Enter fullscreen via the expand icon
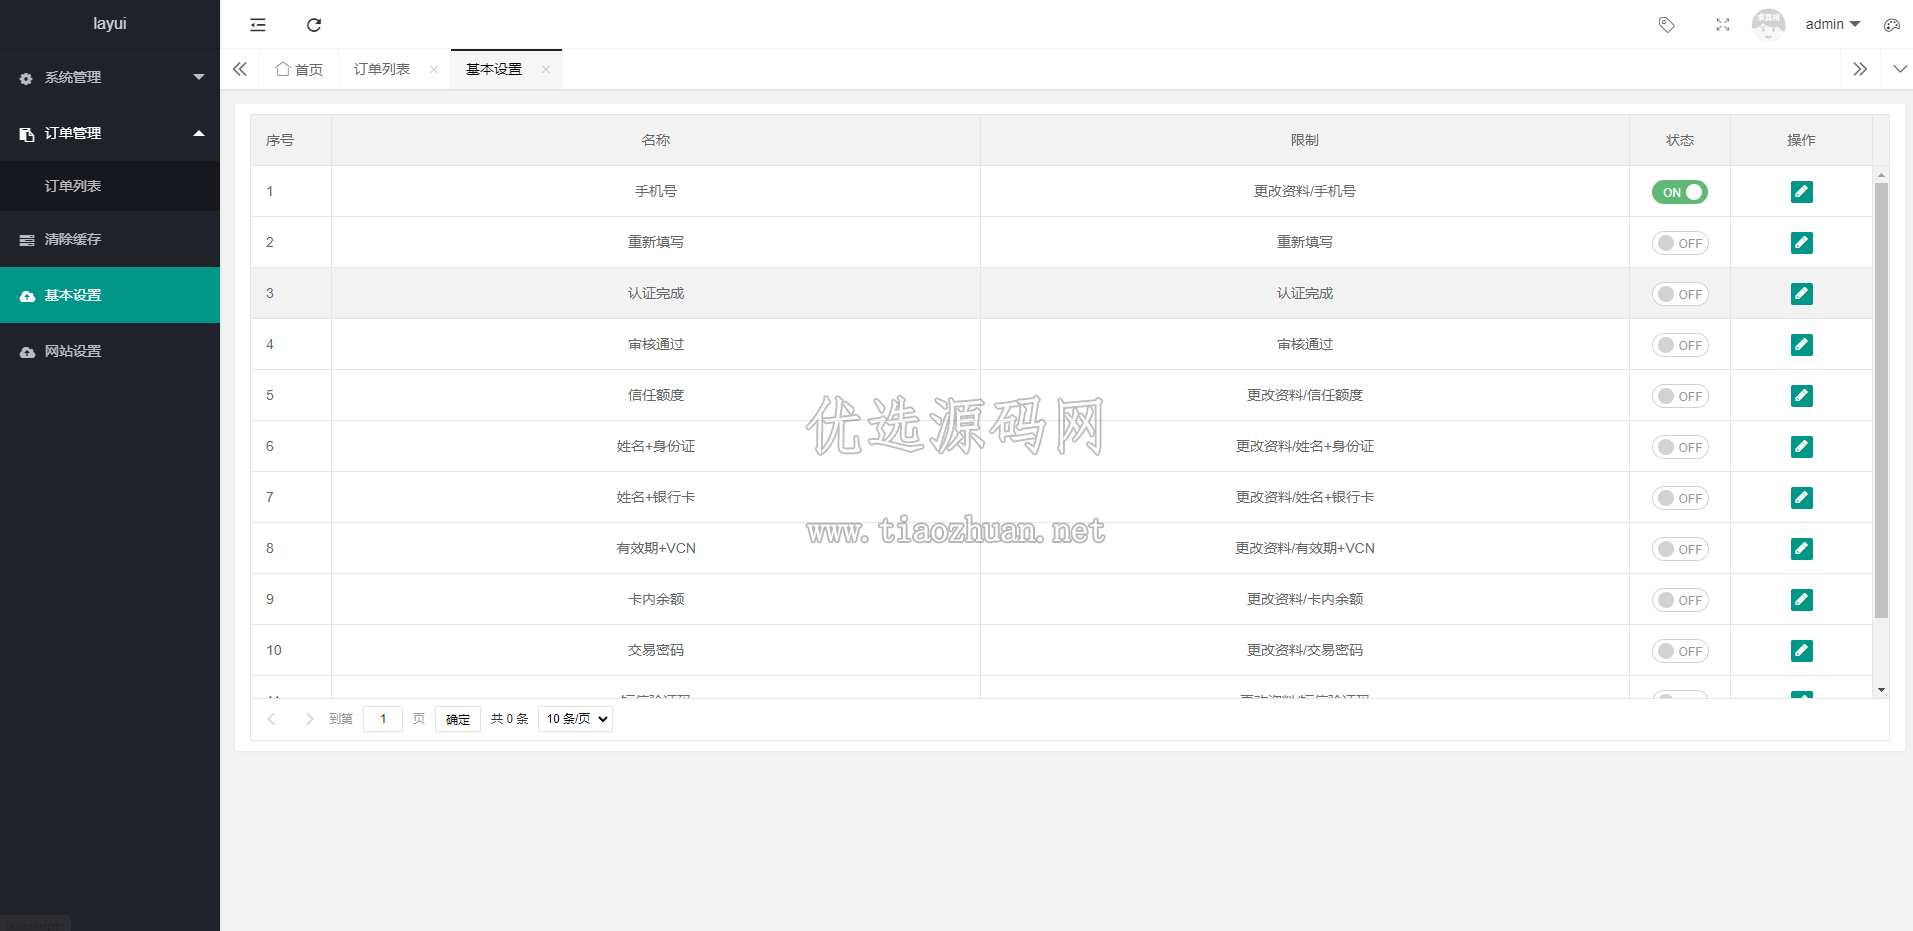 1722,25
